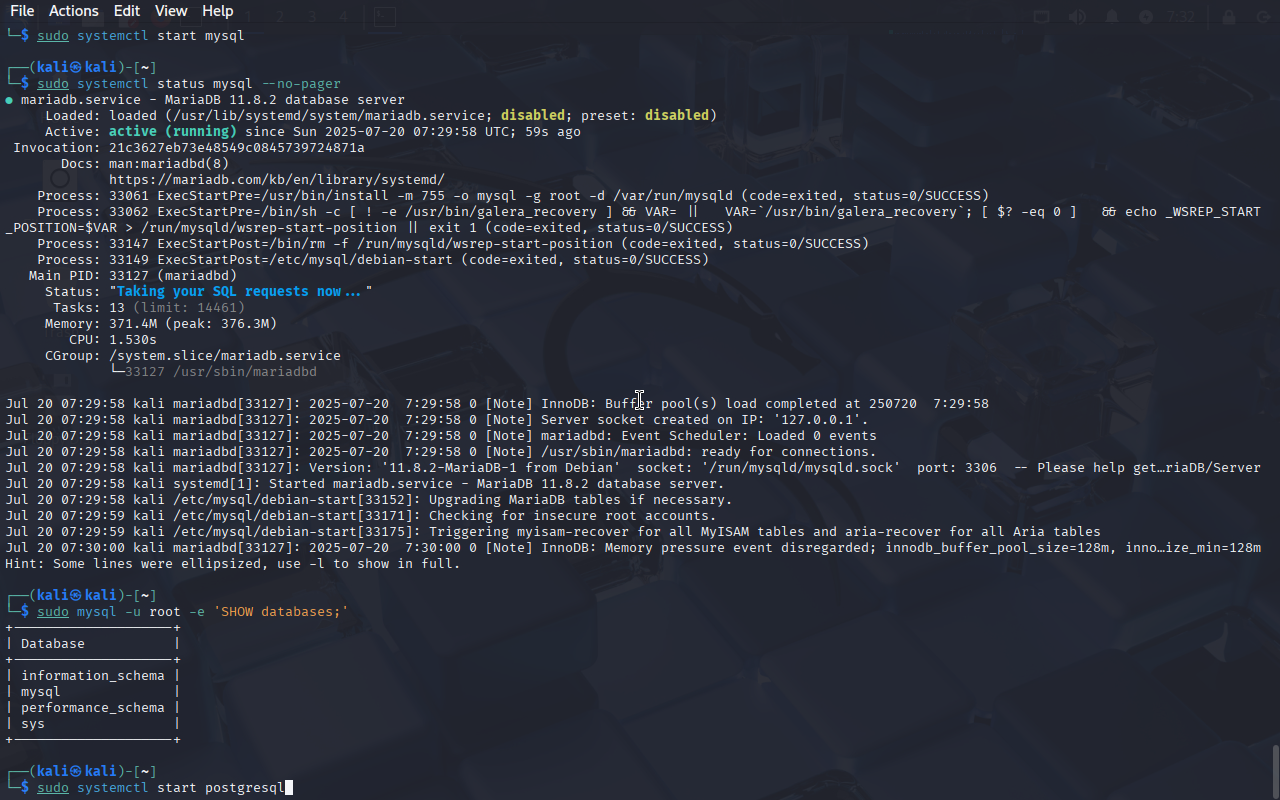Open the View menu
Viewport: 1280px width, 800px height.
[171, 11]
